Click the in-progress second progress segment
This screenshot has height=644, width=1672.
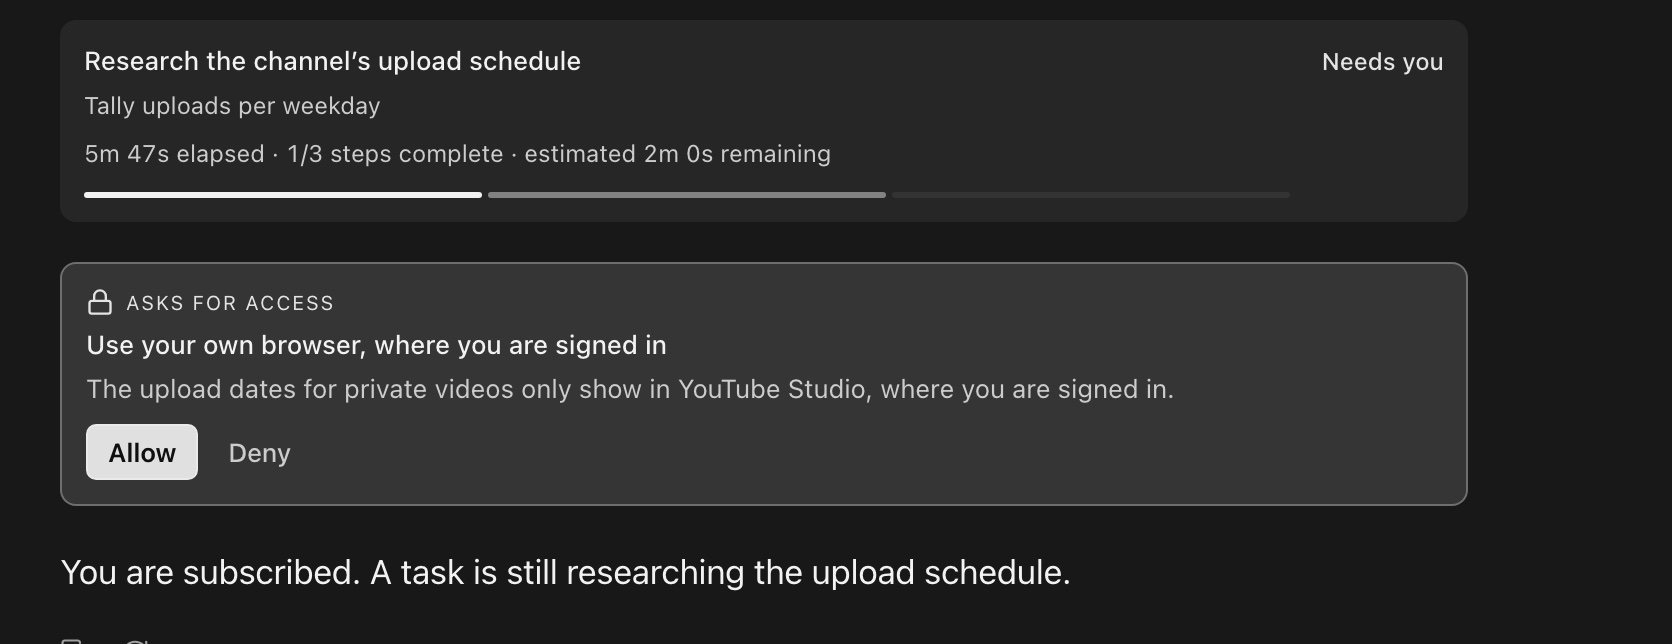pos(687,195)
